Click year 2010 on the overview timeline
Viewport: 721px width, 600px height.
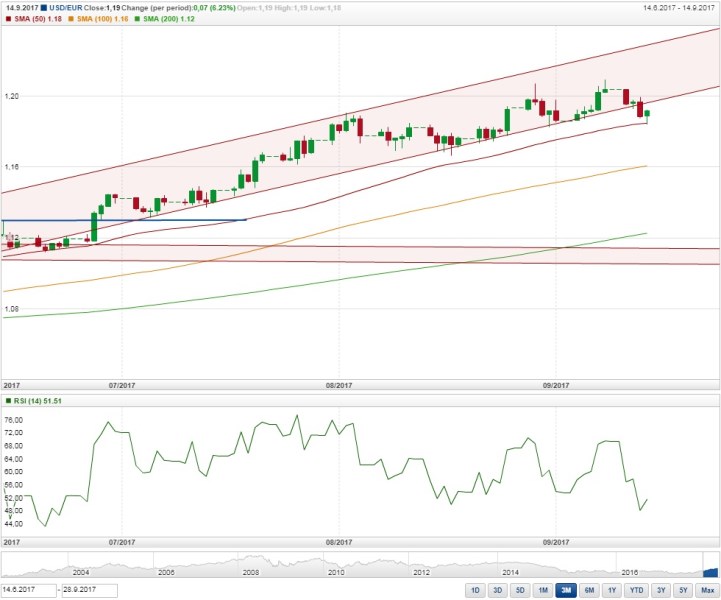336,571
